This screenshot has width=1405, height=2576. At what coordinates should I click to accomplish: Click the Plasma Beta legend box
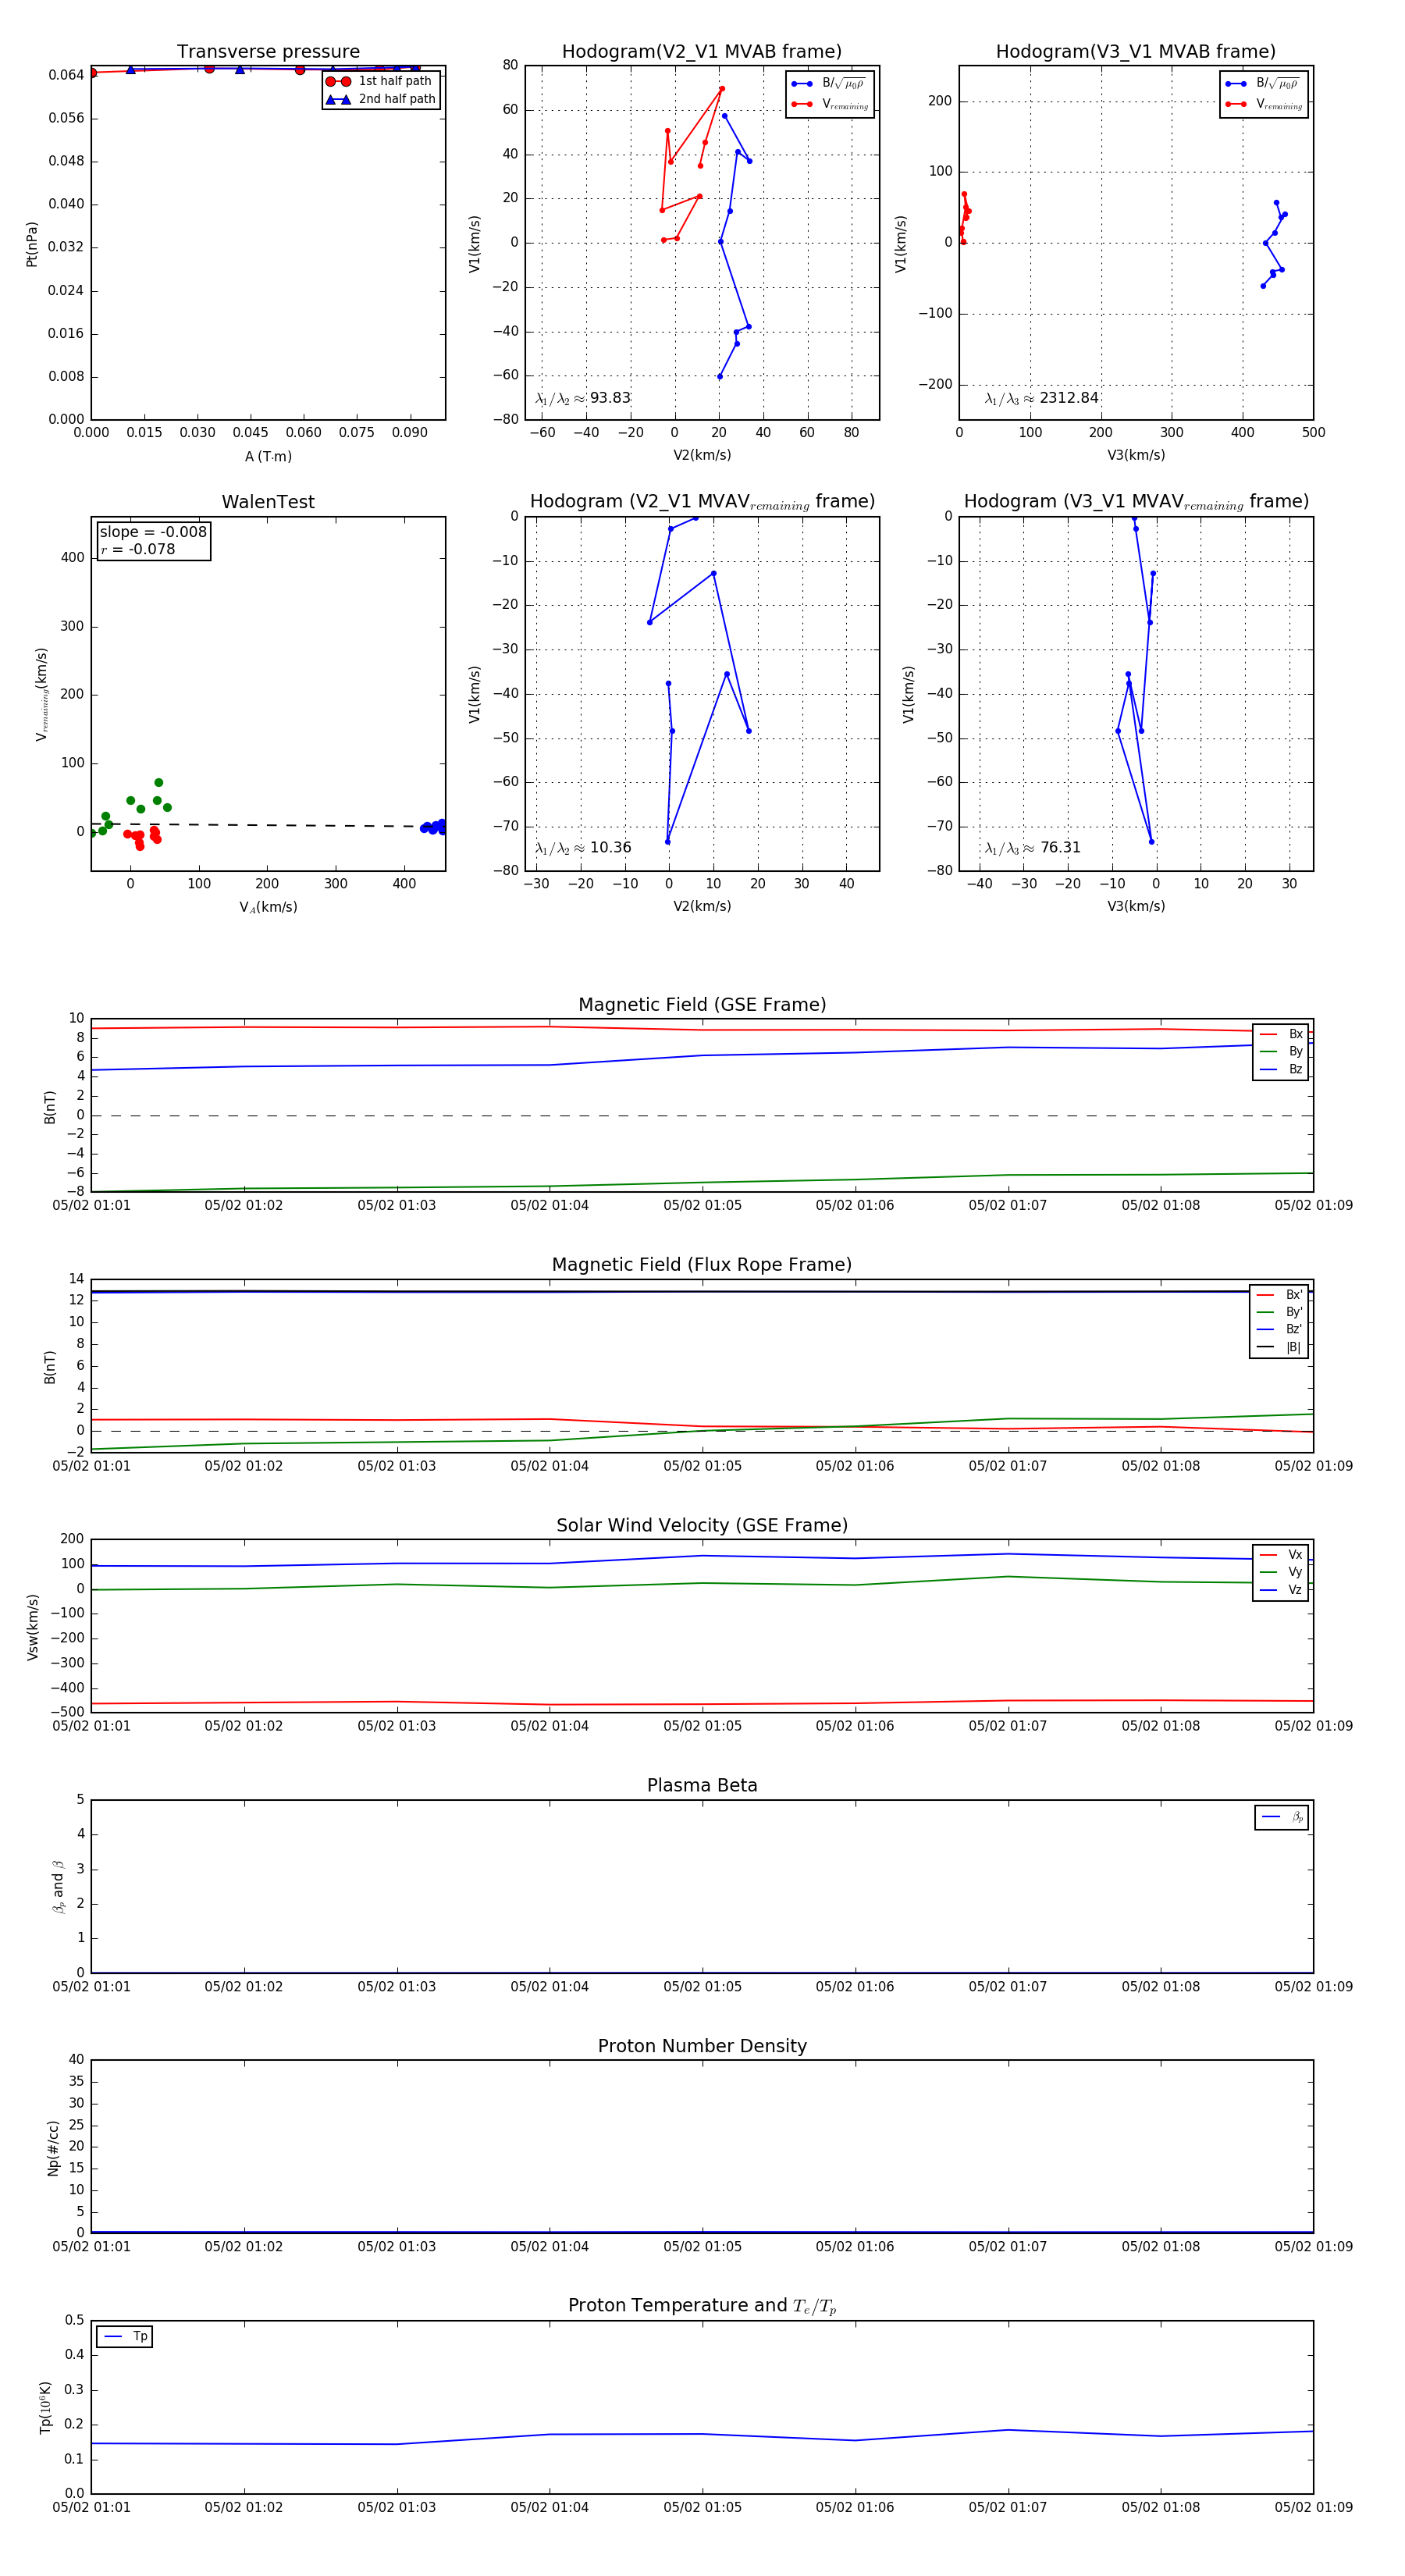pyautogui.click(x=1281, y=1817)
